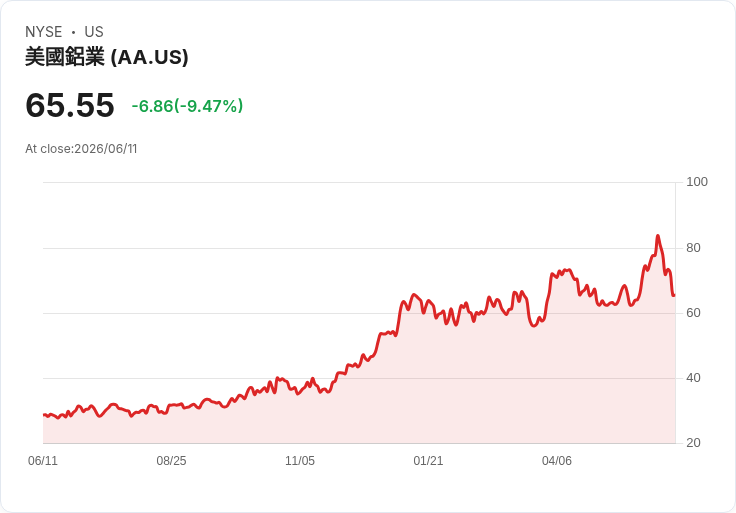
Task: Click the 06/11 date axis label
Action: (43, 460)
